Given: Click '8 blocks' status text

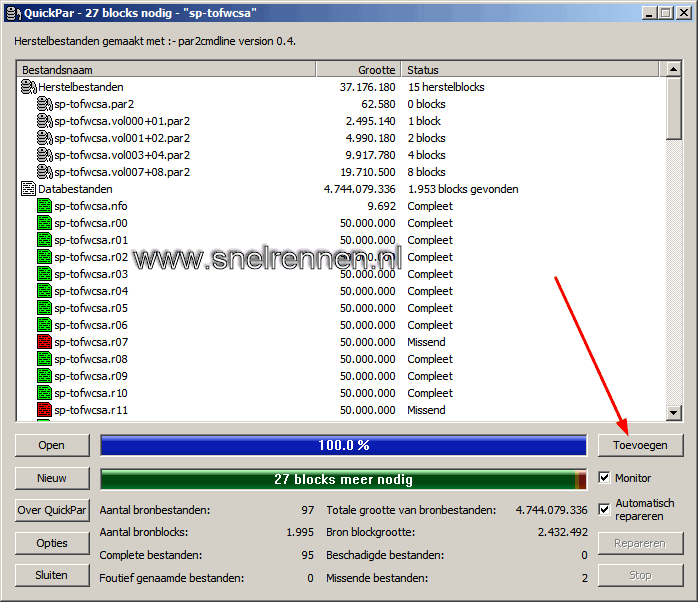Looking at the screenshot, I should [x=426, y=172].
